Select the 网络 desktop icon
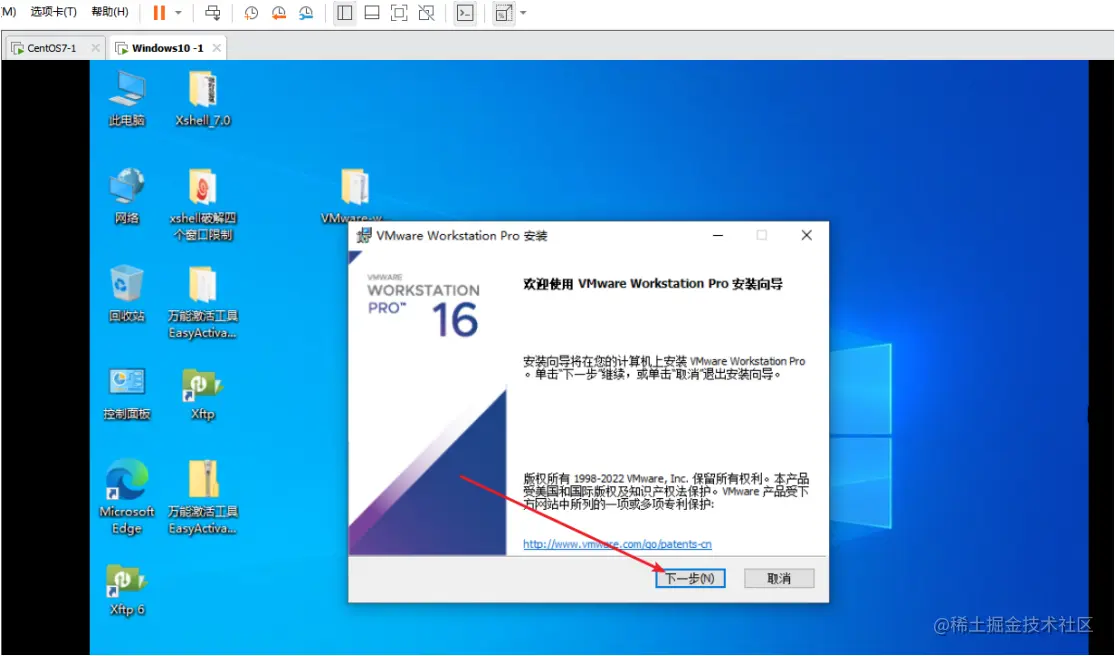This screenshot has height=656, width=1115. coord(127,196)
